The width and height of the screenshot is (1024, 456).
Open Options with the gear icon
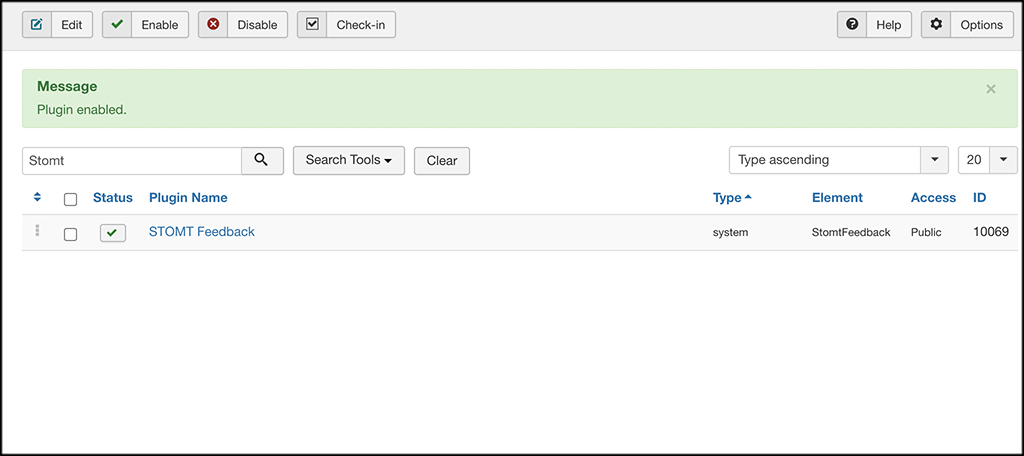coord(967,25)
